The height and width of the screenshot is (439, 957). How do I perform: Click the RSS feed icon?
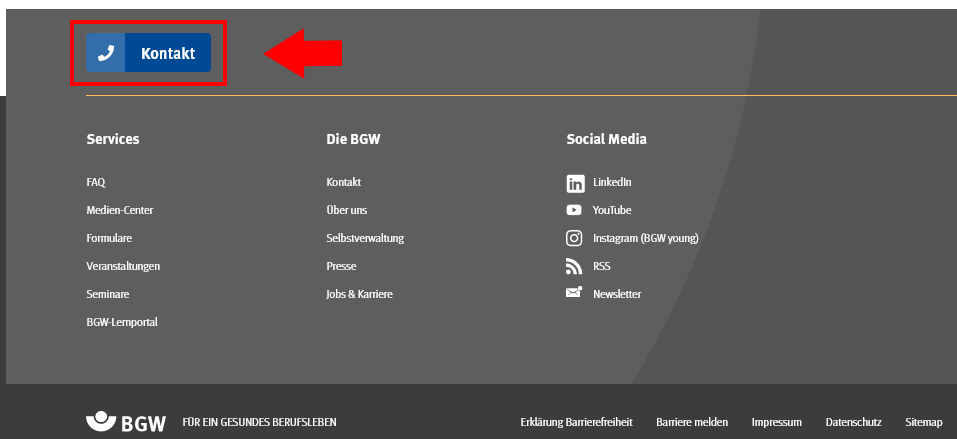pos(574,266)
